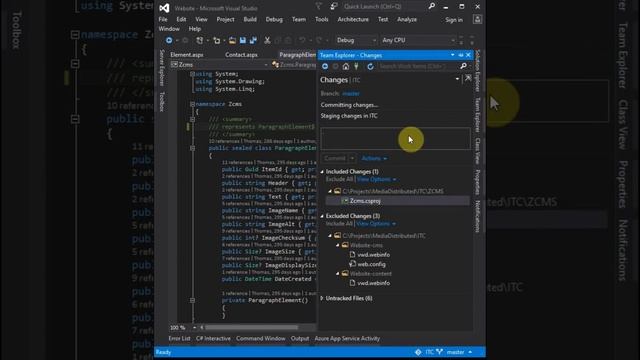Collapse the Included Changes section
The width and height of the screenshot is (640, 360).
[322, 172]
